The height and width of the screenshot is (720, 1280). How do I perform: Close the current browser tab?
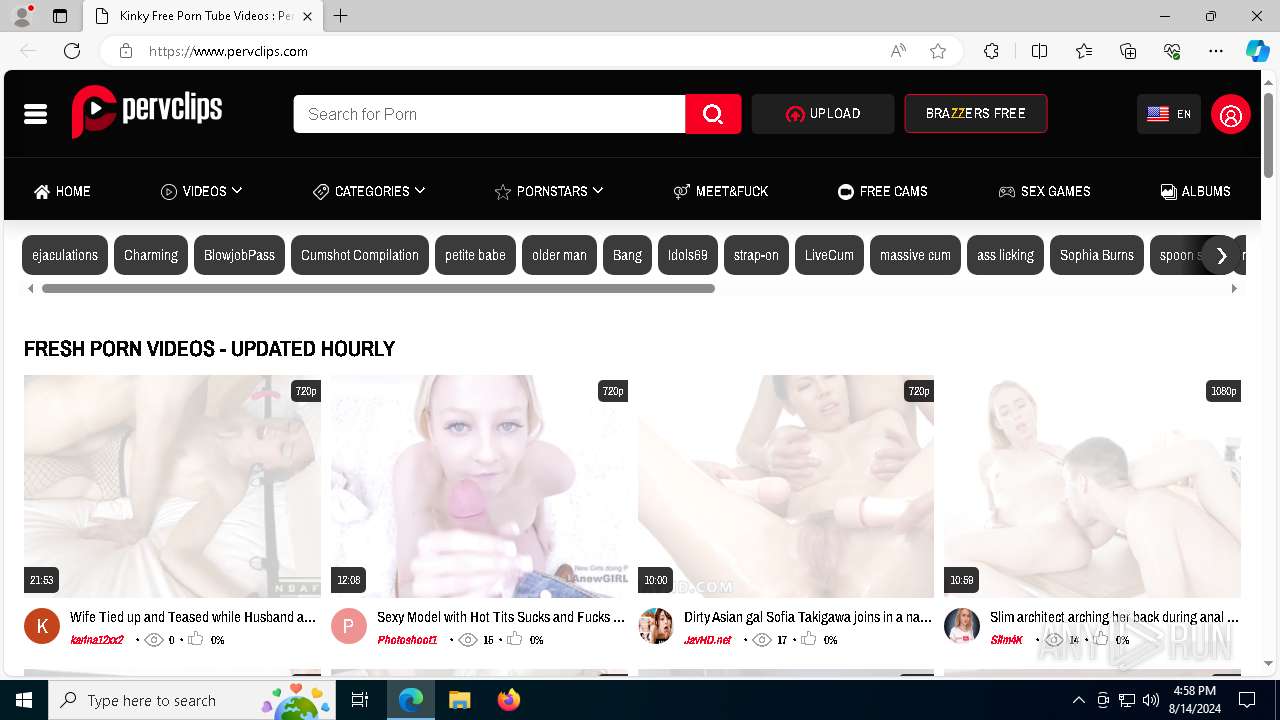click(308, 16)
